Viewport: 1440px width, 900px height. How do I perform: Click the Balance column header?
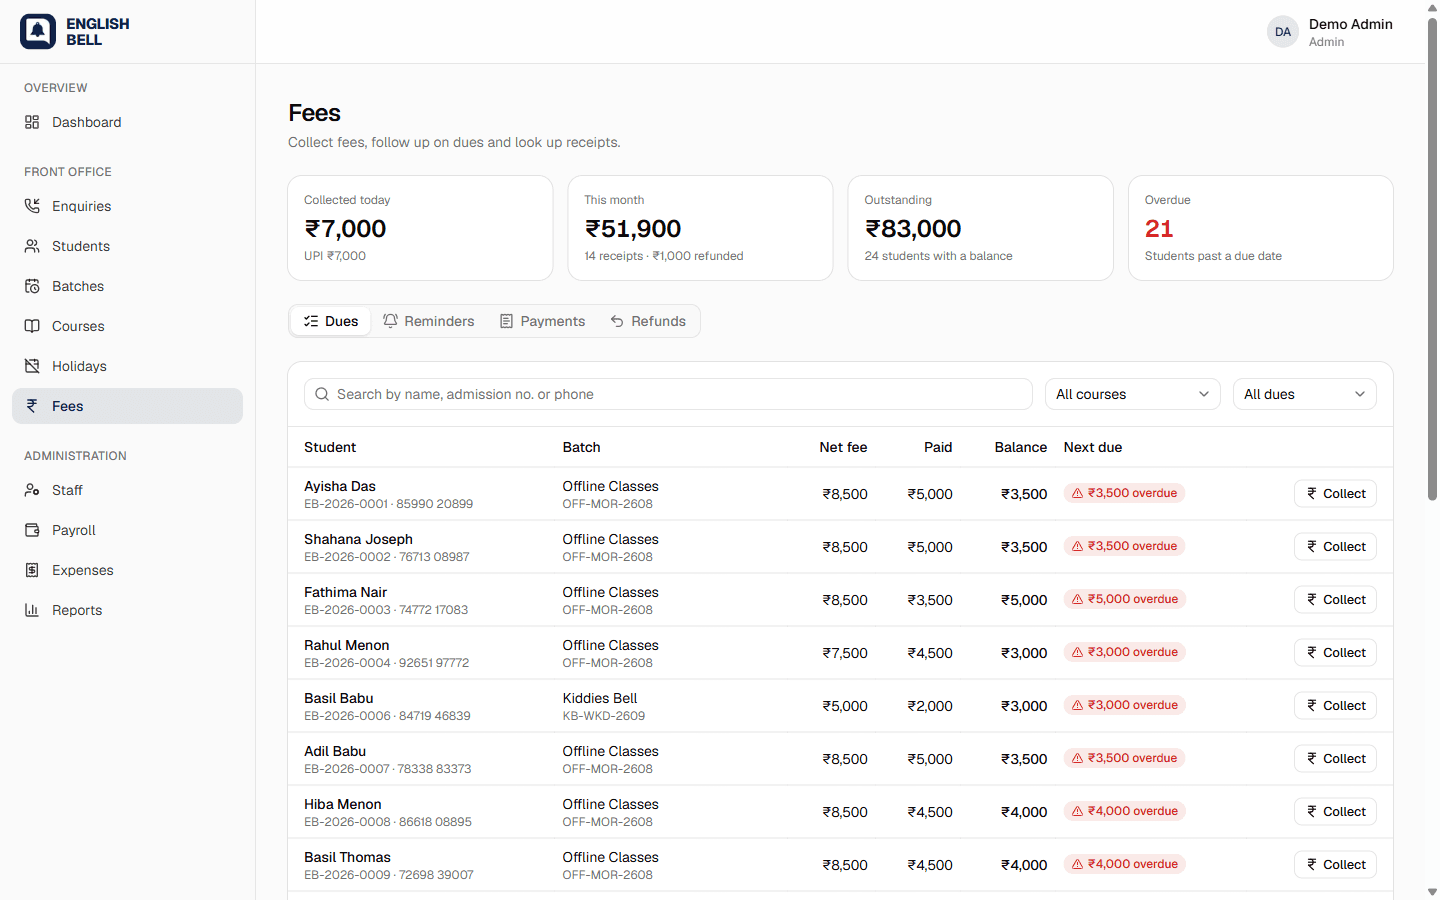click(1020, 447)
